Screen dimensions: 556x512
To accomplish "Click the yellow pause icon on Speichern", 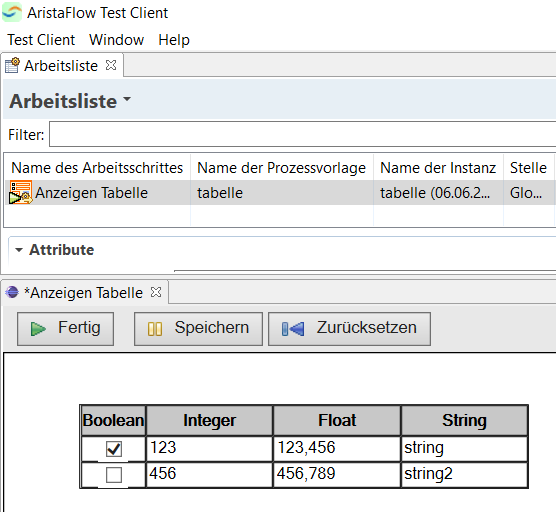I will coord(155,329).
